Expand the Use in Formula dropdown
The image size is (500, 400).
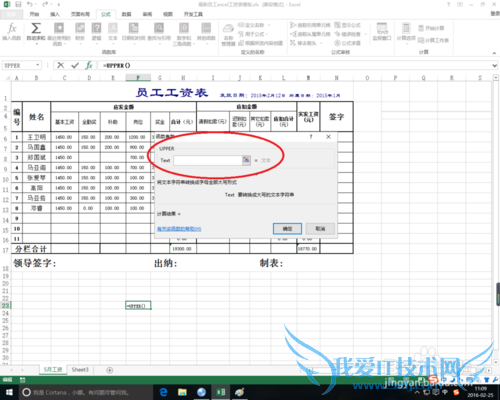tap(267, 34)
